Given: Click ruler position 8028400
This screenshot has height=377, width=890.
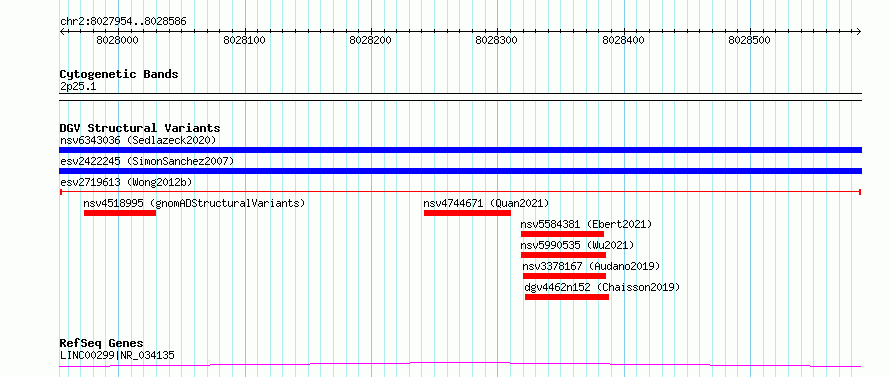Looking at the screenshot, I should pos(623,40).
